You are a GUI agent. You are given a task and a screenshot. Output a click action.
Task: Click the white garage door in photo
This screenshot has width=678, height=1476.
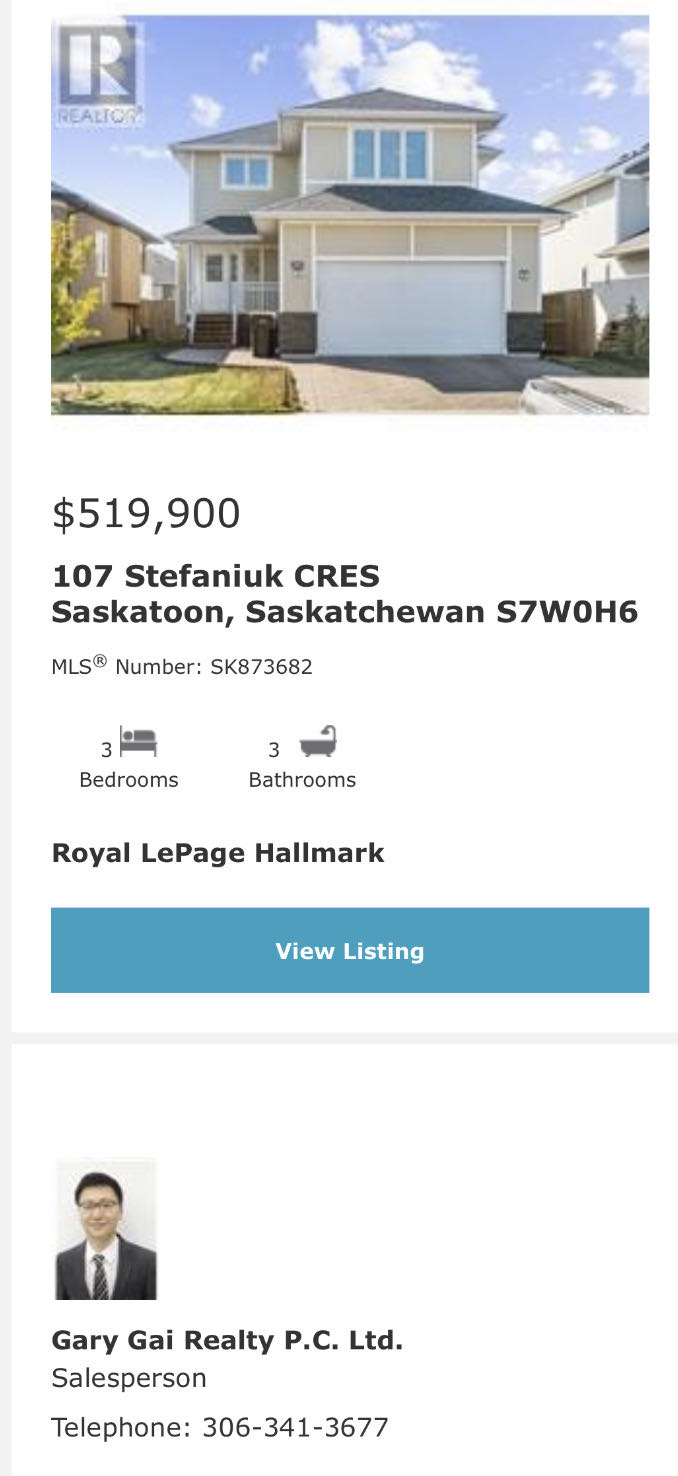410,307
